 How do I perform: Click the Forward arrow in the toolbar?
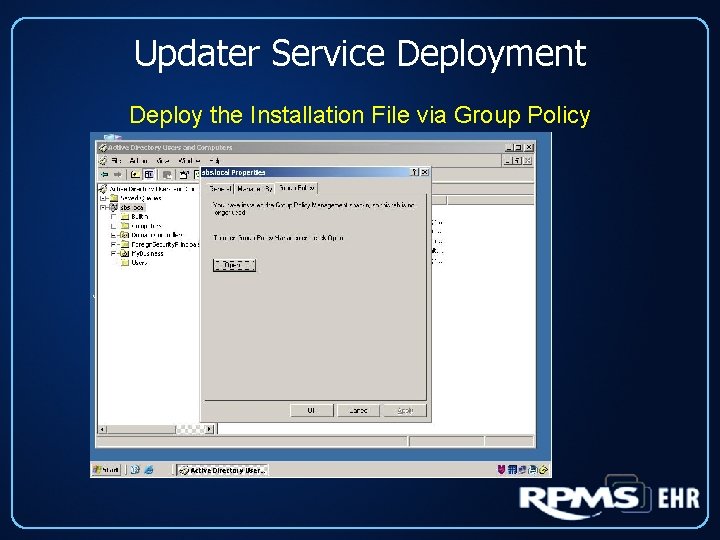click(118, 174)
